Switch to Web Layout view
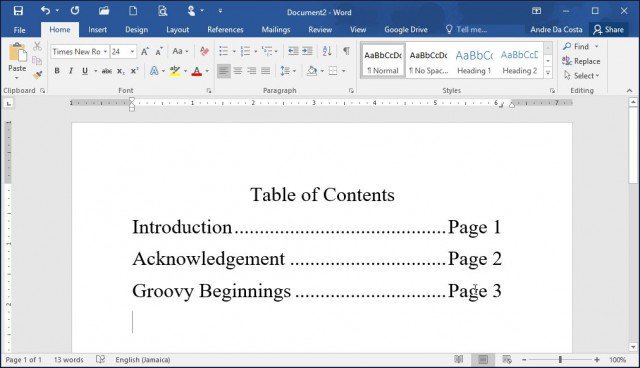Screen dimensions: 640x368 pos(507,359)
